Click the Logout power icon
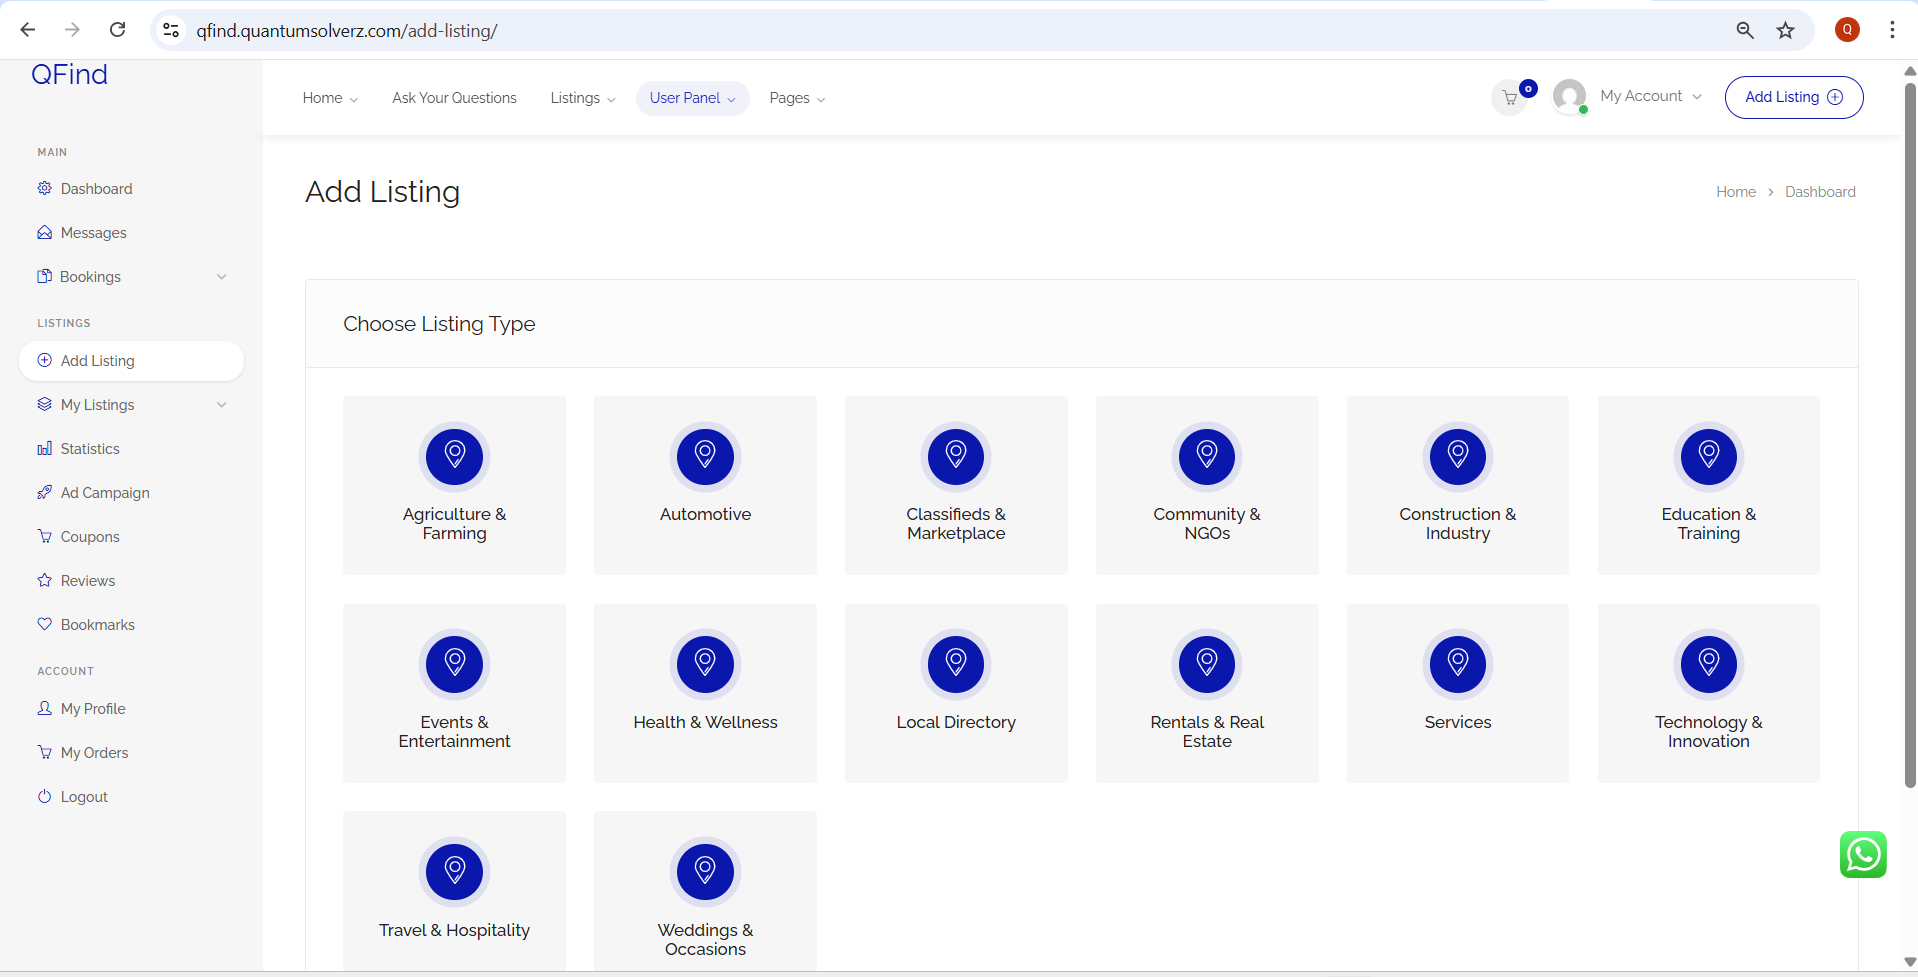This screenshot has height=977, width=1918. click(45, 797)
